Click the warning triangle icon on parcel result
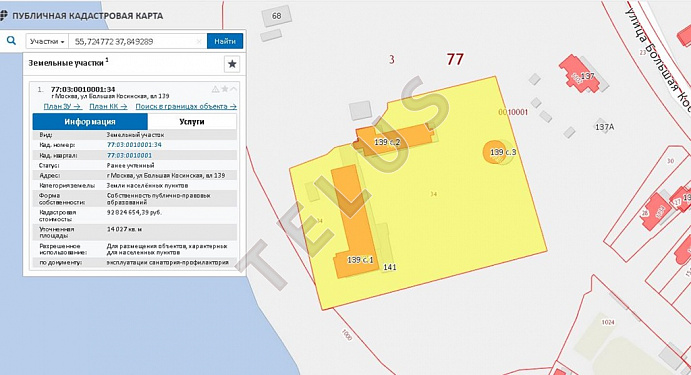691x375 pixels. coord(215,89)
